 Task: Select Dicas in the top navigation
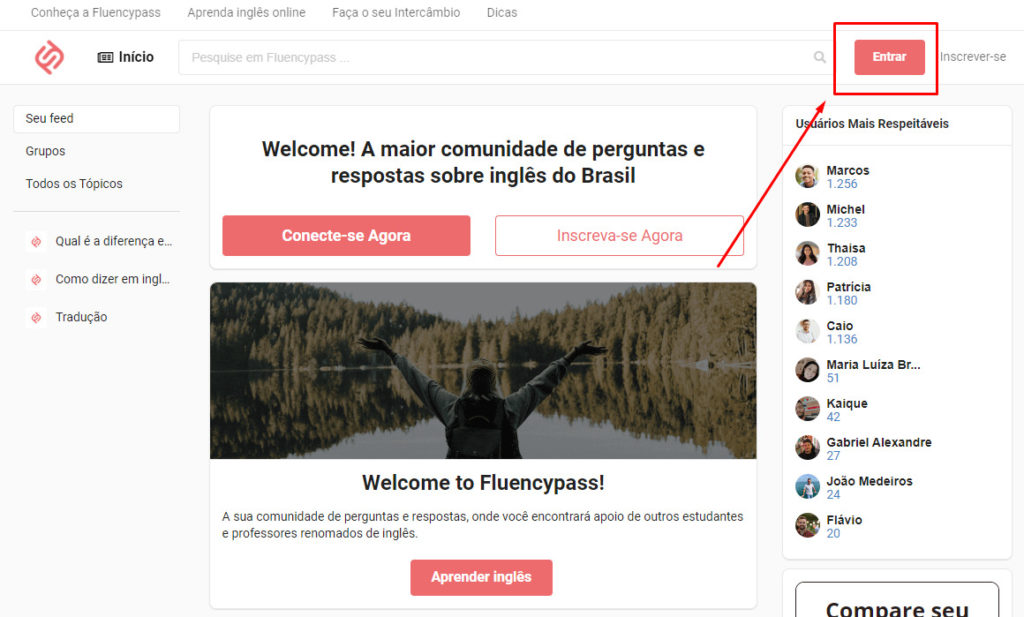tap(502, 12)
